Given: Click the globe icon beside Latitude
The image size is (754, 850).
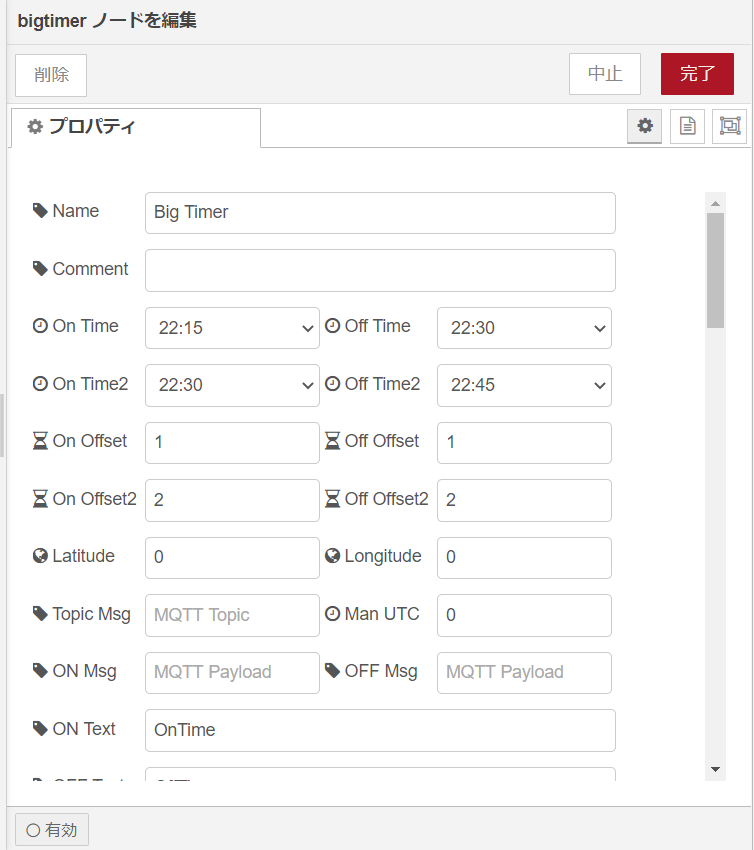Looking at the screenshot, I should point(40,556).
